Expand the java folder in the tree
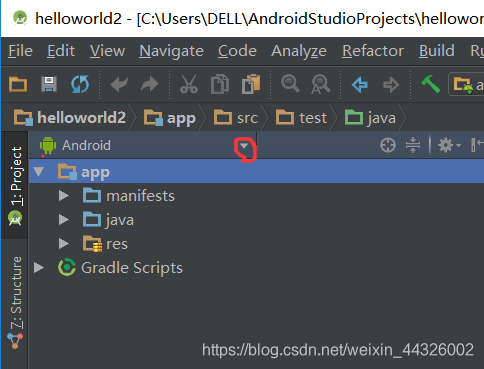Screen dimensions: 484x369 tap(64, 220)
